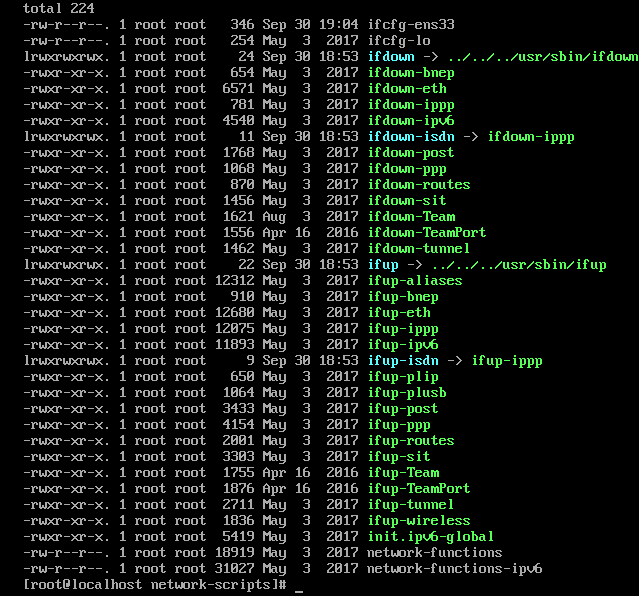Click the ifup-eth filename
The width and height of the screenshot is (639, 596).
(x=399, y=313)
